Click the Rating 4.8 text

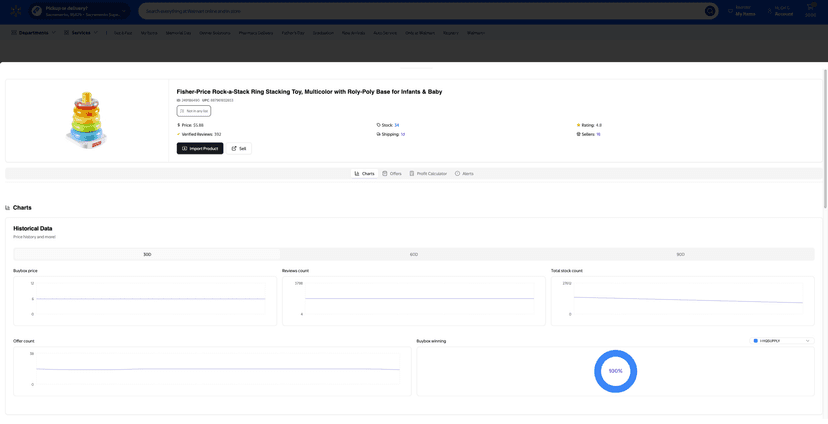(591, 125)
